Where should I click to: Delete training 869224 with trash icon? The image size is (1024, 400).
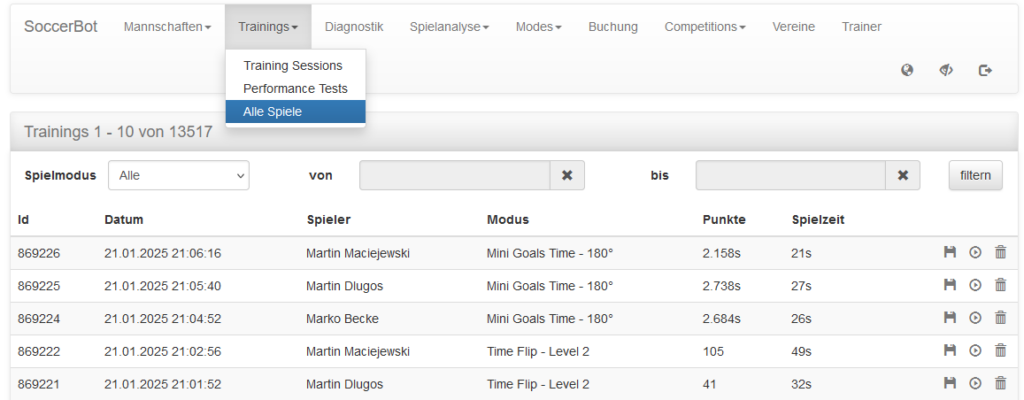tap(1000, 318)
